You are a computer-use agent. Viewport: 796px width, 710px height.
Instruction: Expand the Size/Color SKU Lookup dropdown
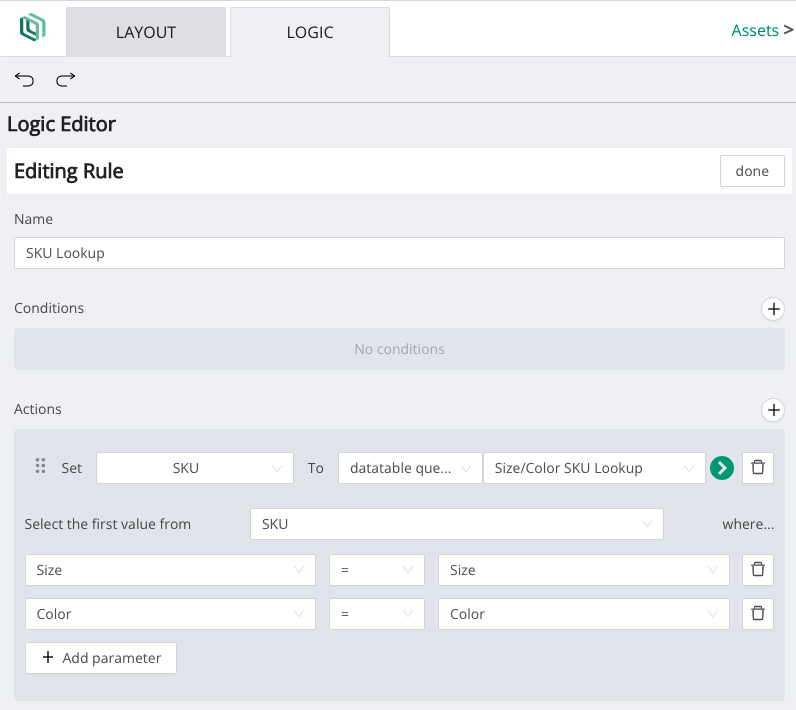coord(594,468)
